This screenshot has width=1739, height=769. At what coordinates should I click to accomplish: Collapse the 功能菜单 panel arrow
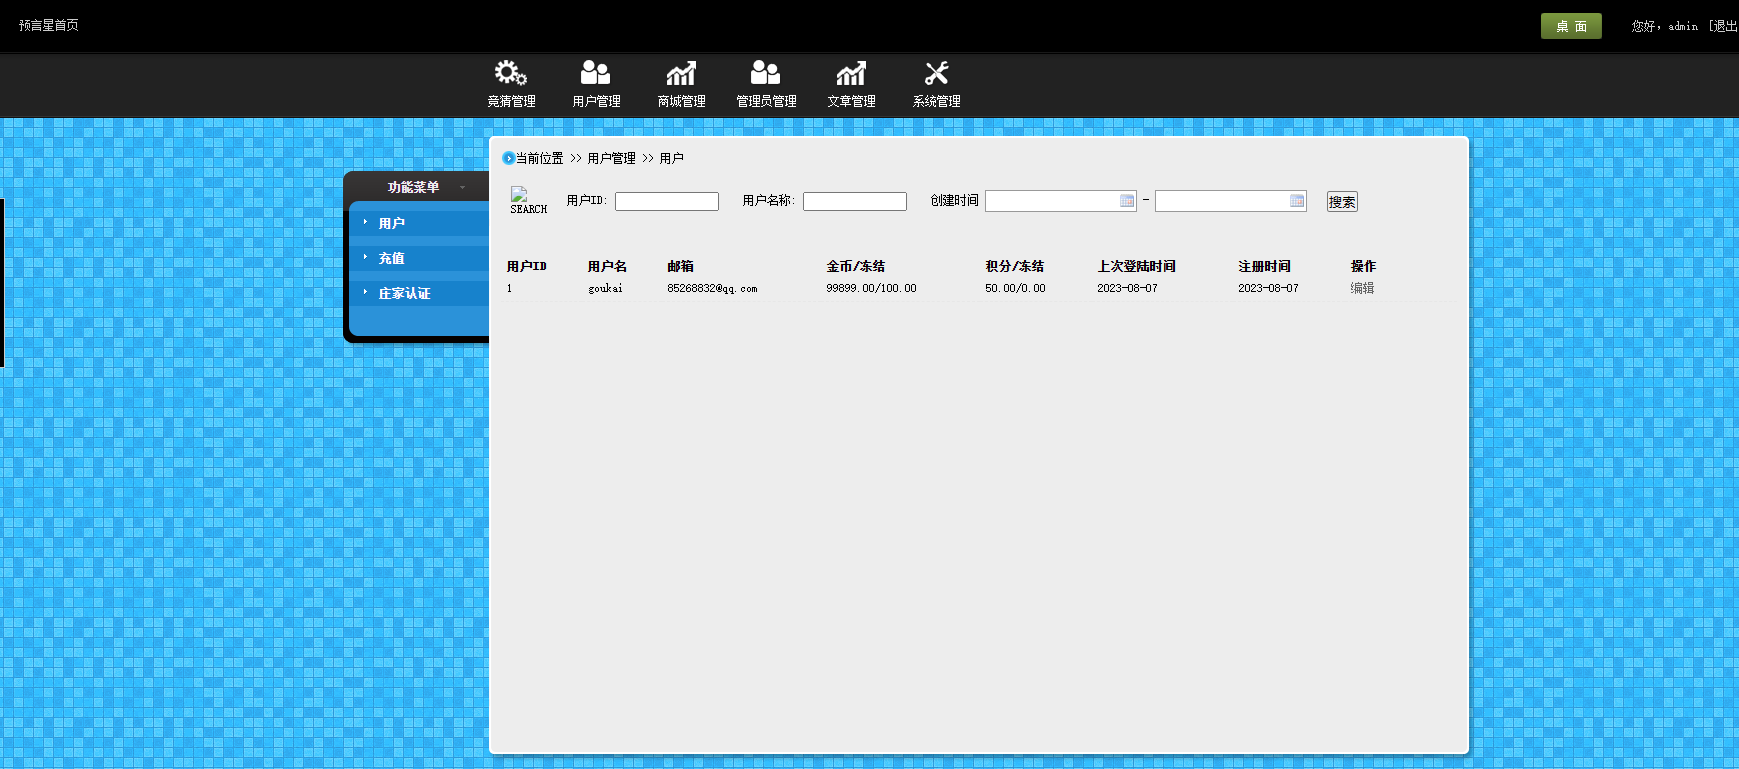click(462, 188)
